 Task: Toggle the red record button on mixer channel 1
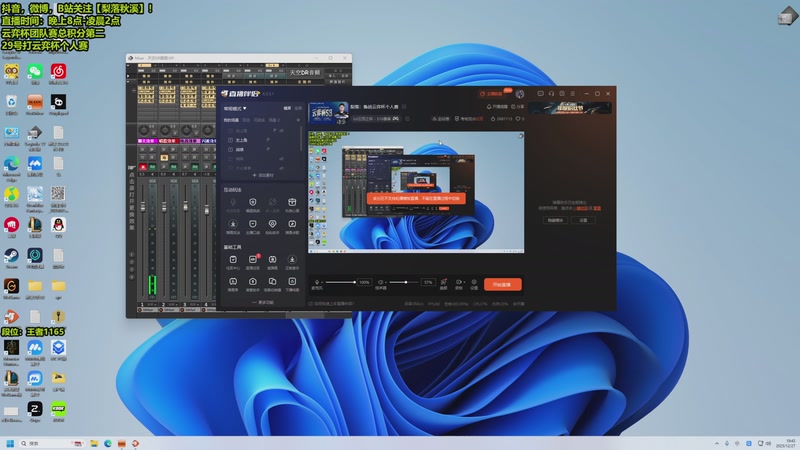[x=143, y=167]
